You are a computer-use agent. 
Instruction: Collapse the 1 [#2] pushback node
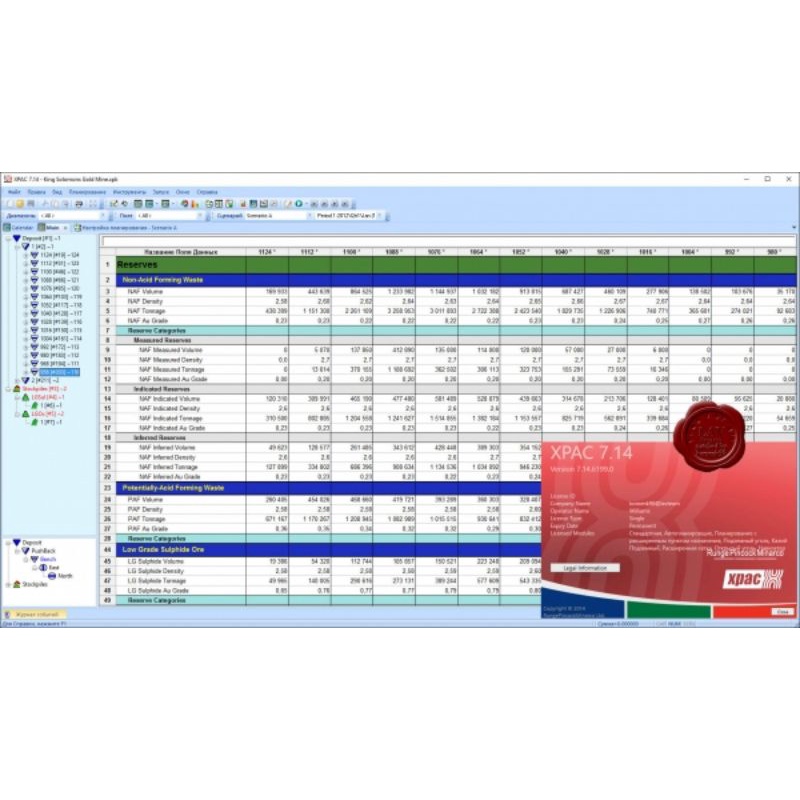[17, 246]
